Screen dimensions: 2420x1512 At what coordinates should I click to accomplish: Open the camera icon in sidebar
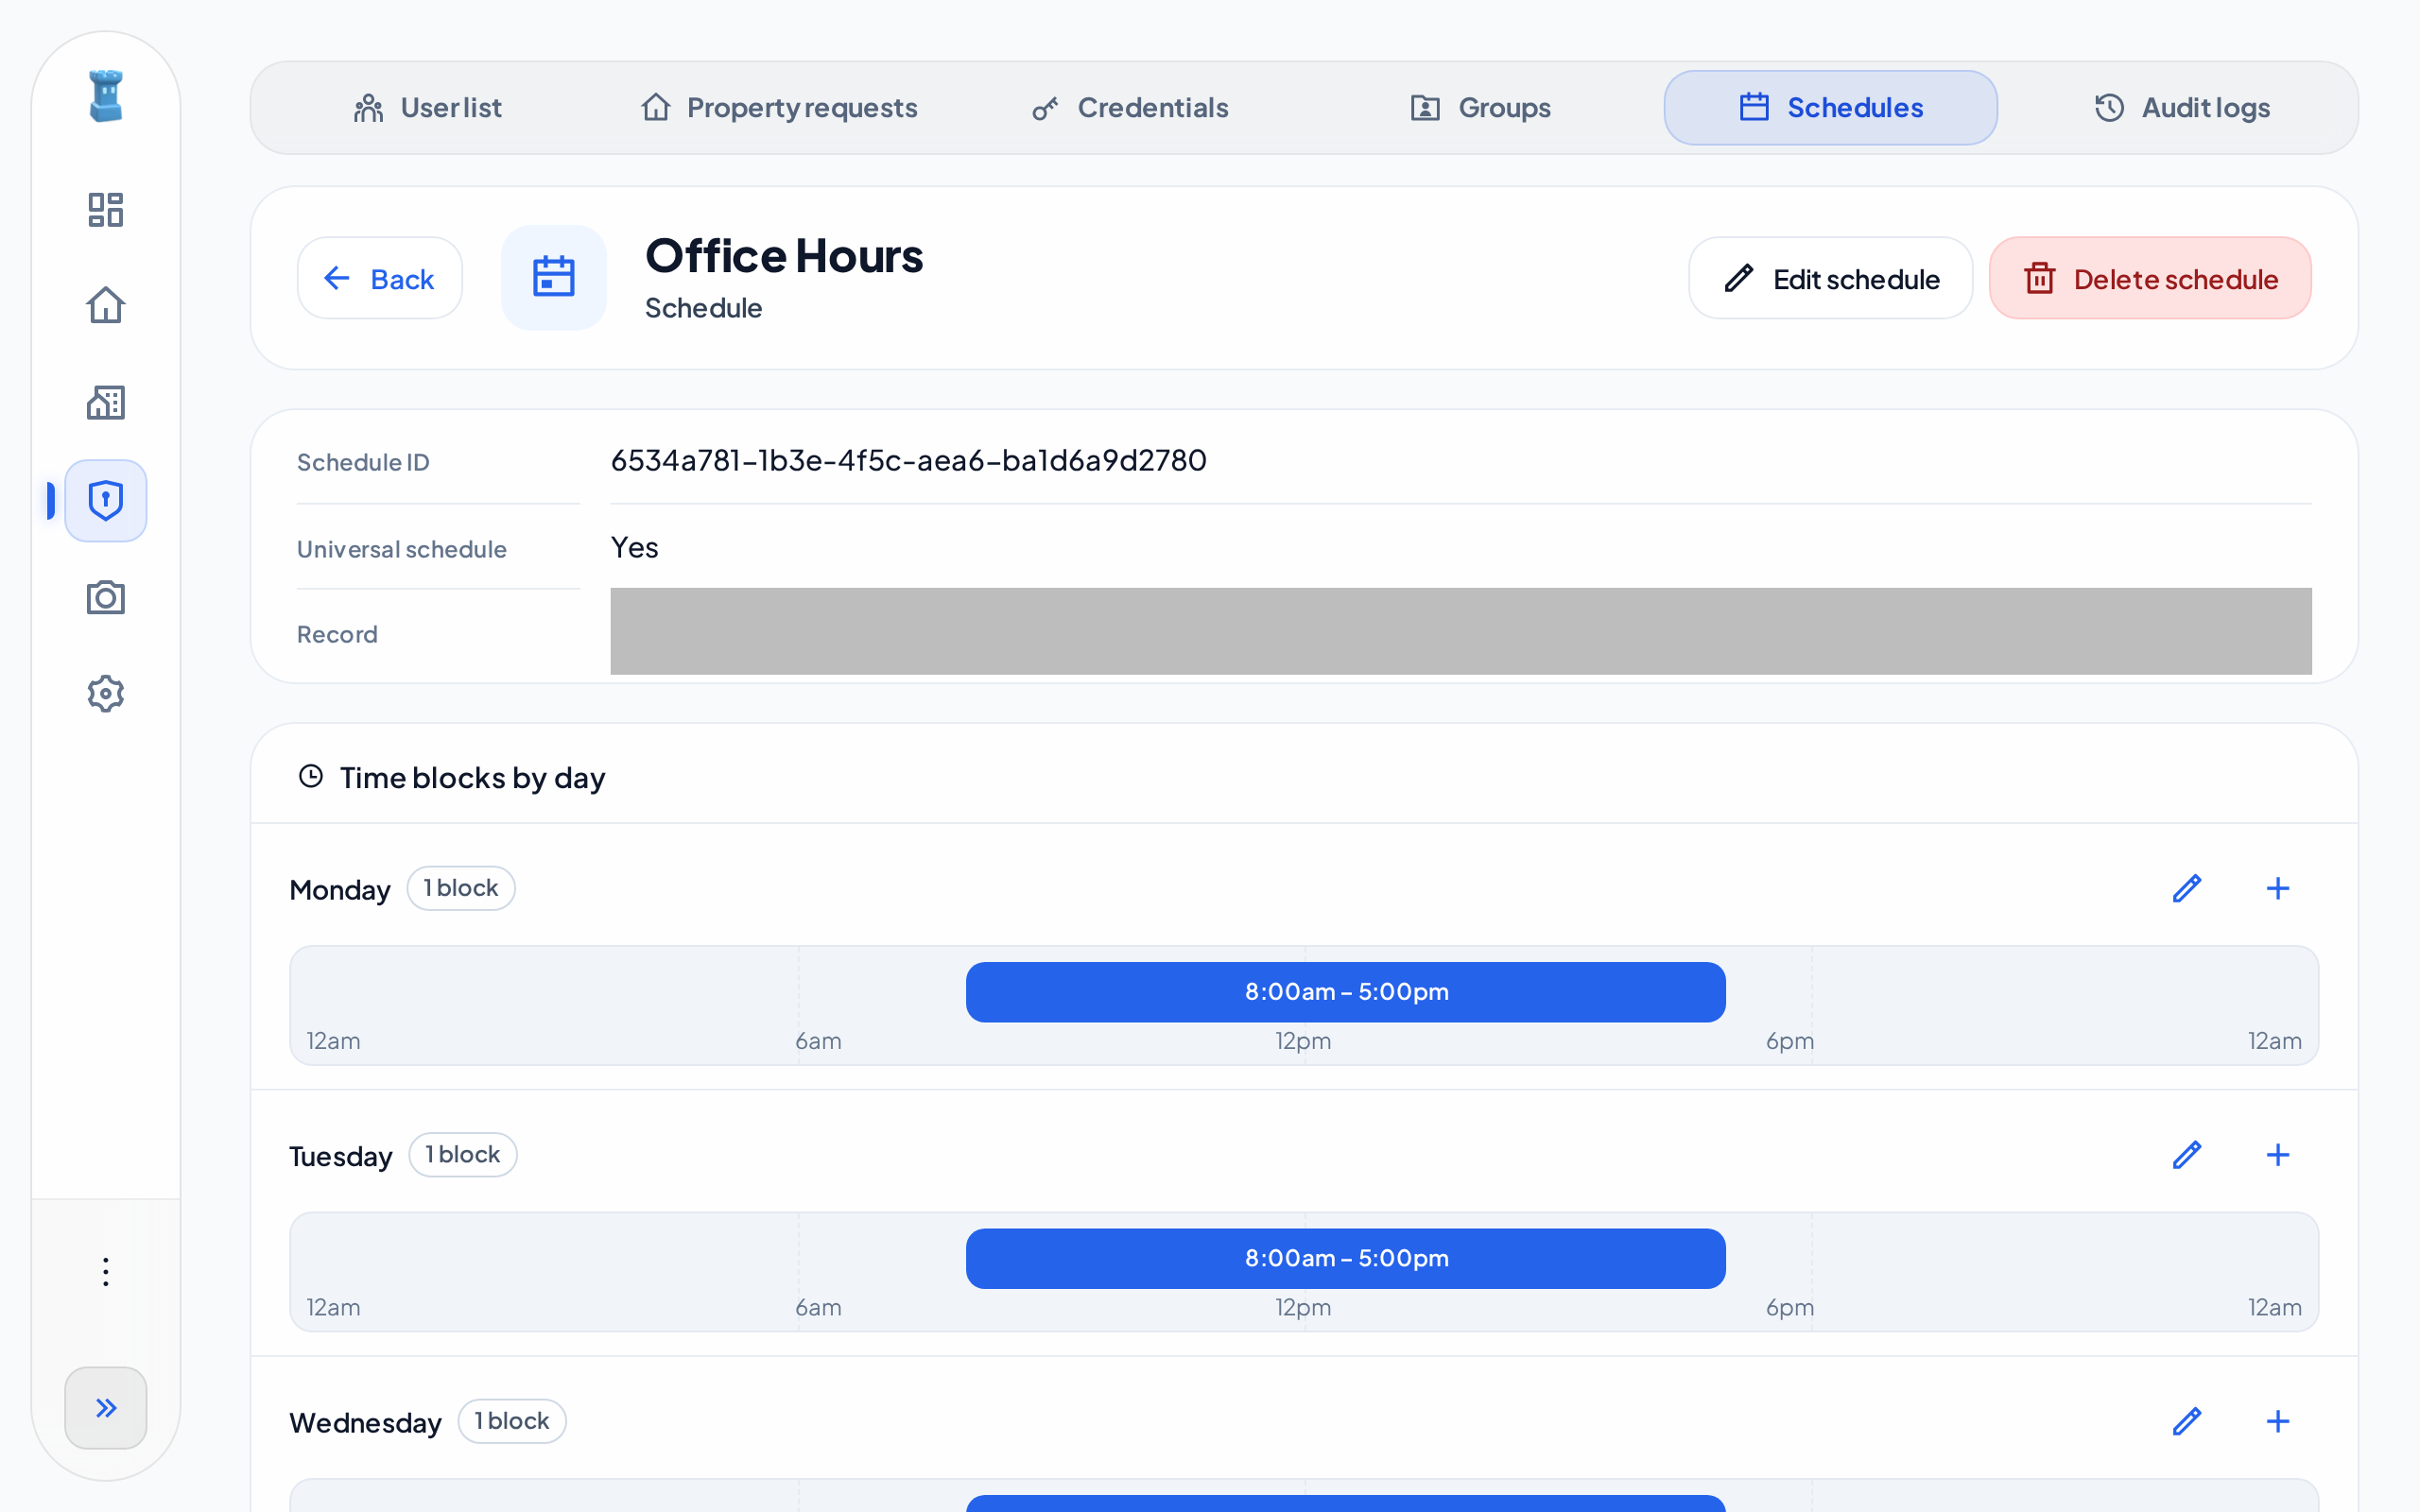(105, 597)
